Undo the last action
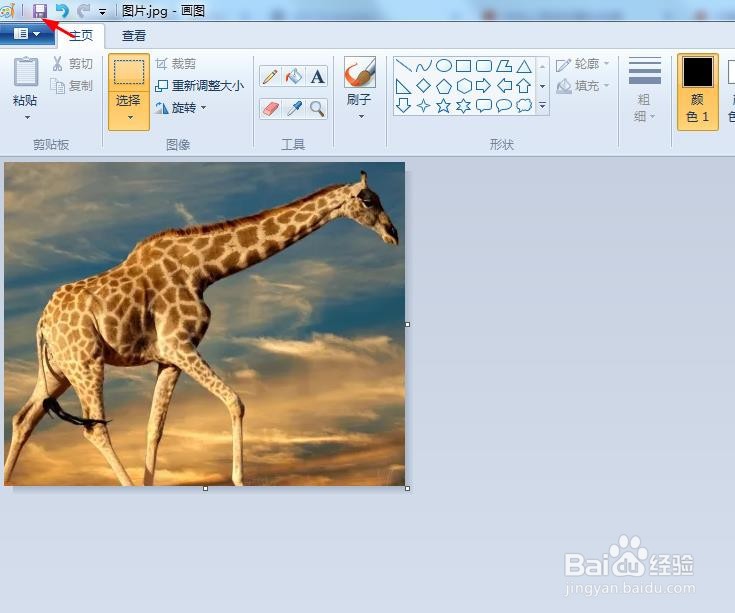The height and width of the screenshot is (613, 735). point(62,10)
